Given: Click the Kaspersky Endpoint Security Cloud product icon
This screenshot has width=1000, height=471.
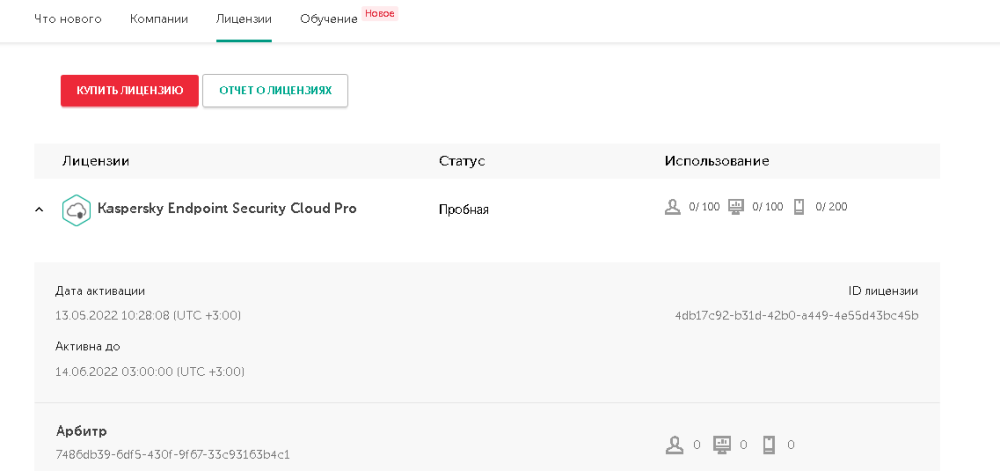Looking at the screenshot, I should 76,210.
